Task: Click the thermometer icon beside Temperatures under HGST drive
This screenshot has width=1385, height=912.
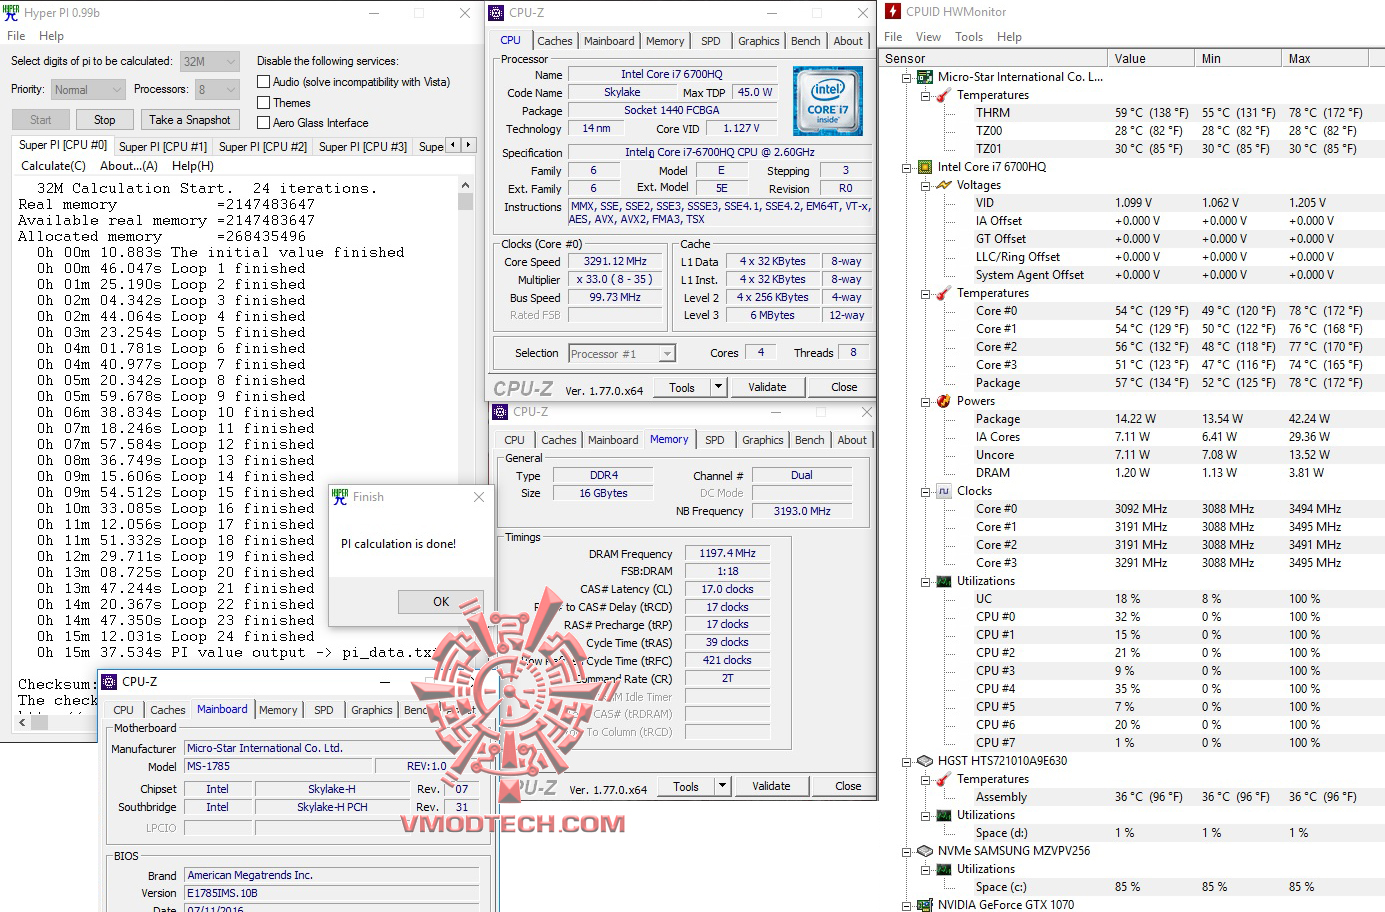Action: (x=943, y=779)
